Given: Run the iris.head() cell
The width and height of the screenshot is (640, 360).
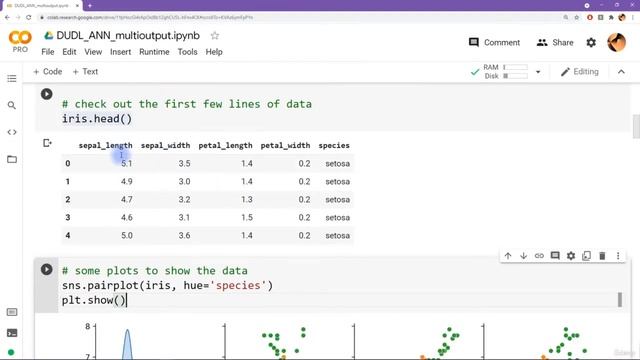Looking at the screenshot, I should pos(47,94).
